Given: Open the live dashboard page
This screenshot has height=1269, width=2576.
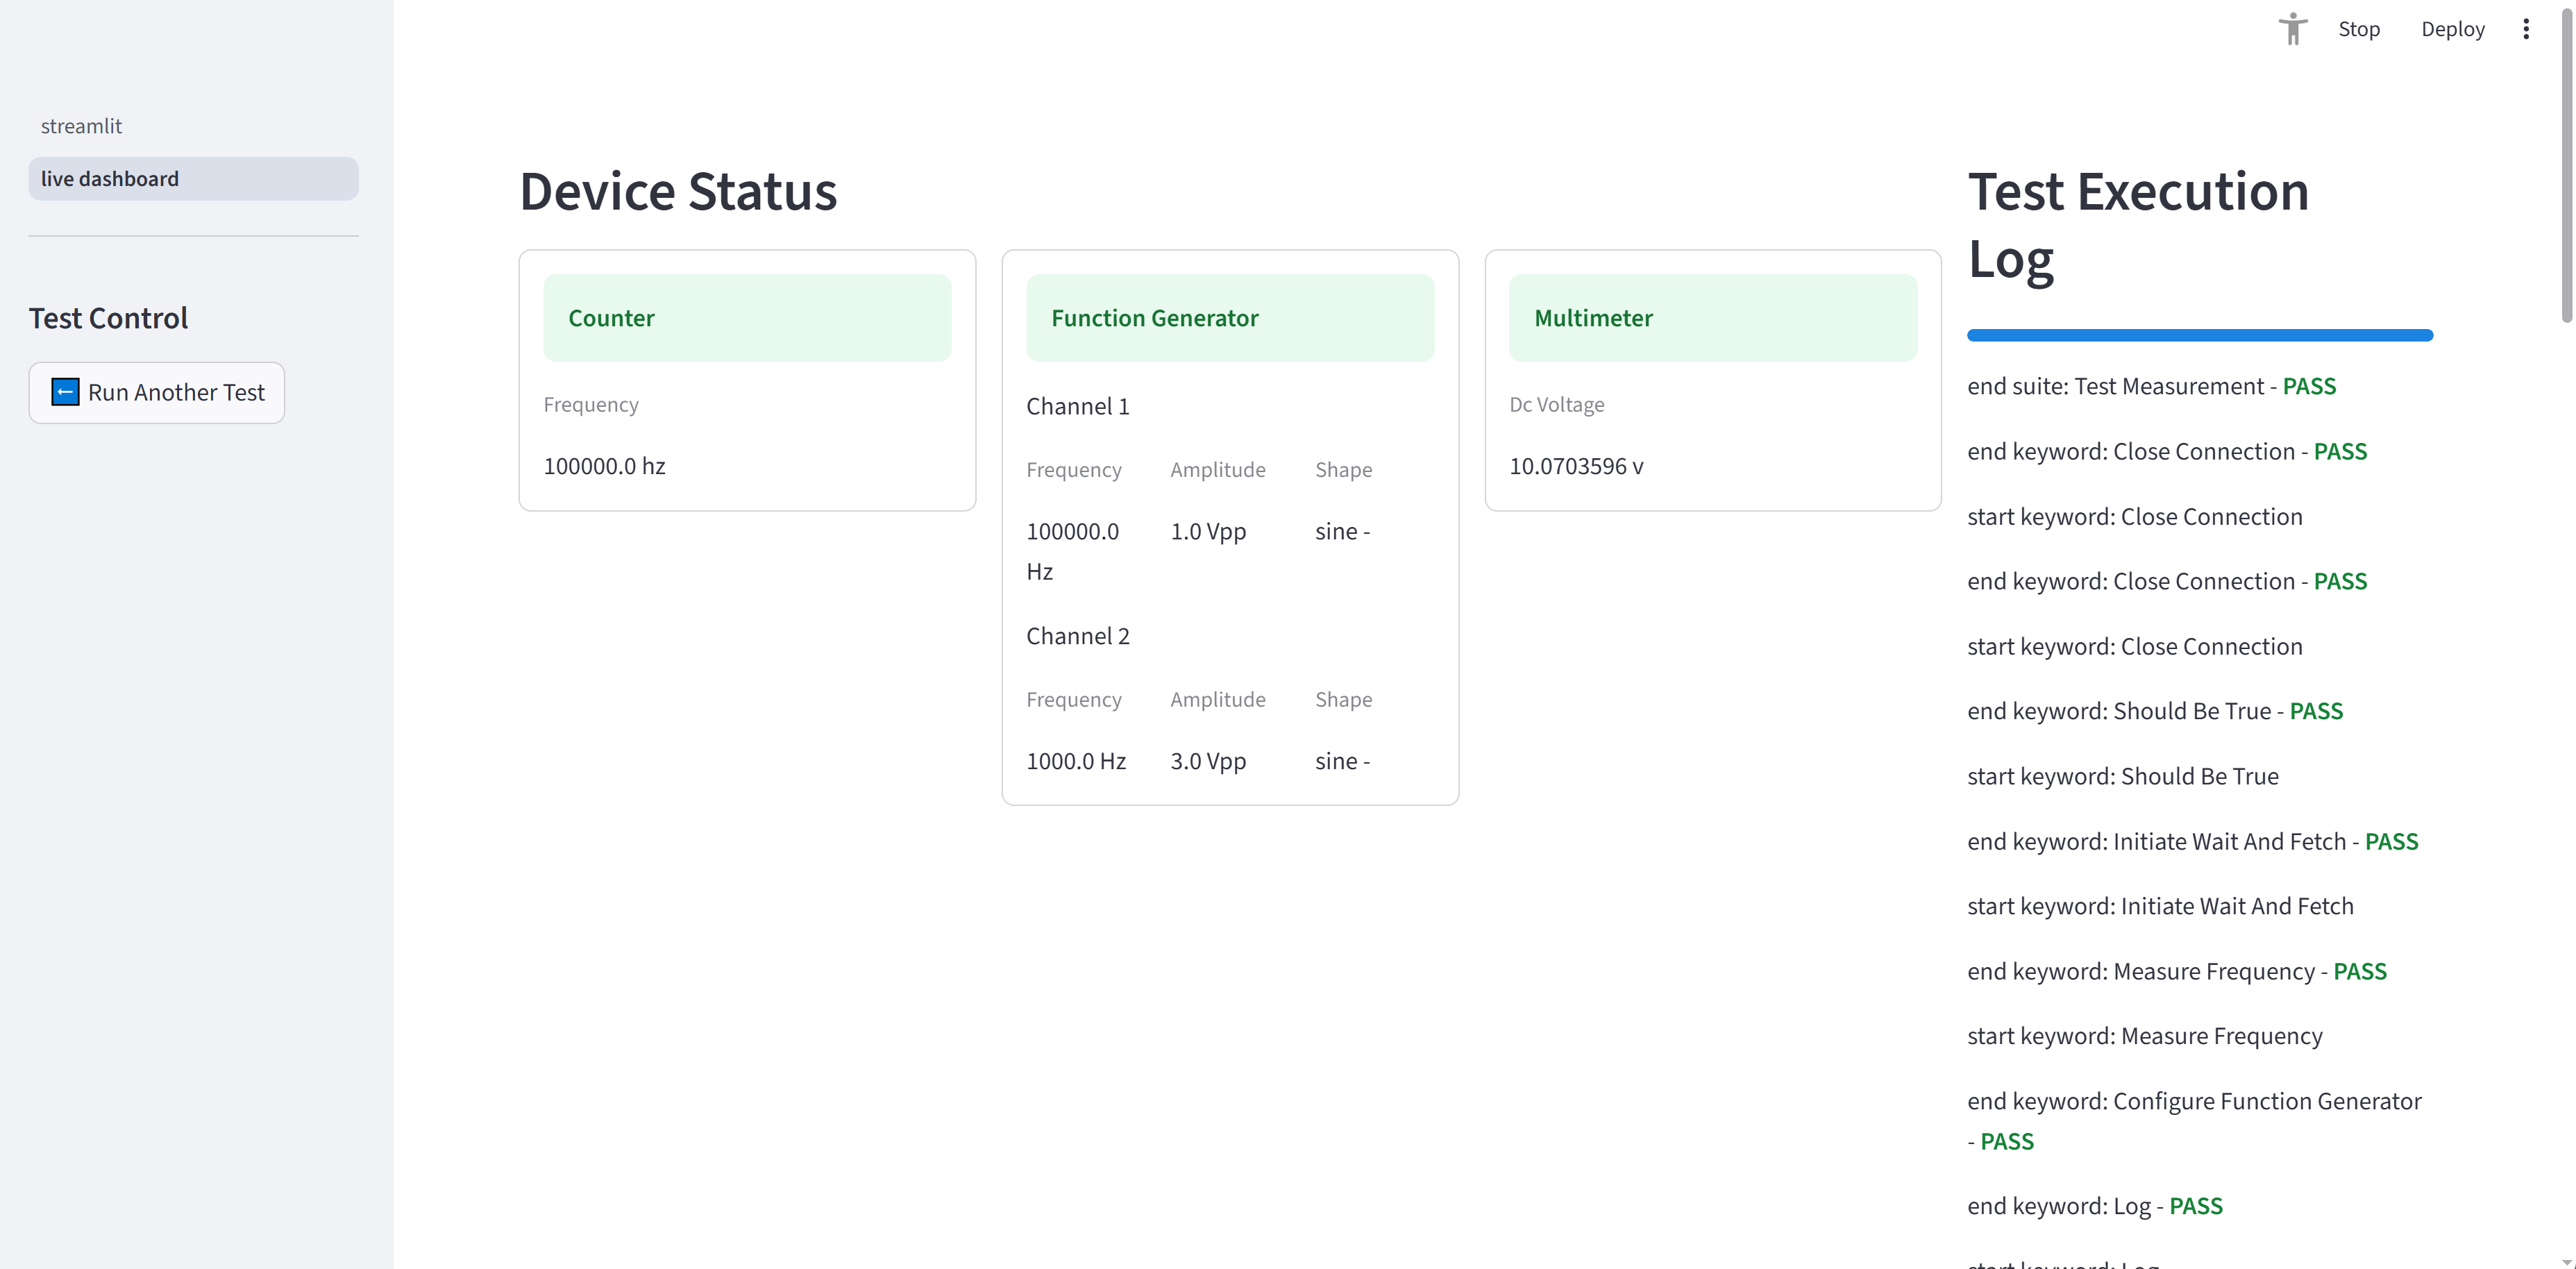Looking at the screenshot, I should click(193, 178).
